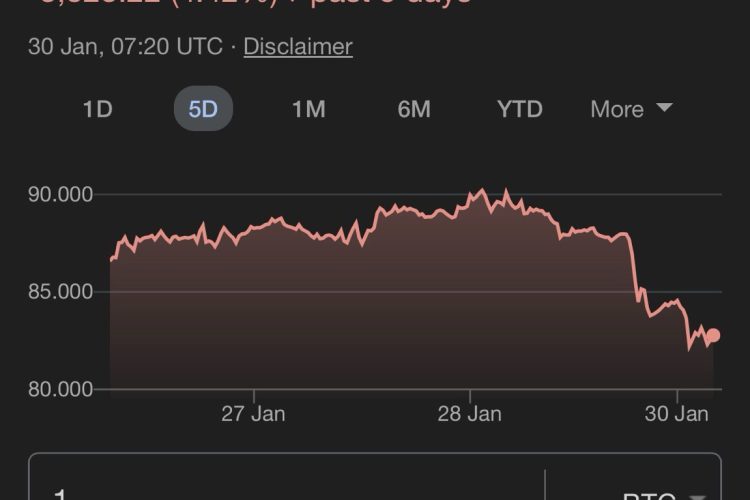Open the BTC currency dropdown
The height and width of the screenshot is (500, 750).
point(650,492)
